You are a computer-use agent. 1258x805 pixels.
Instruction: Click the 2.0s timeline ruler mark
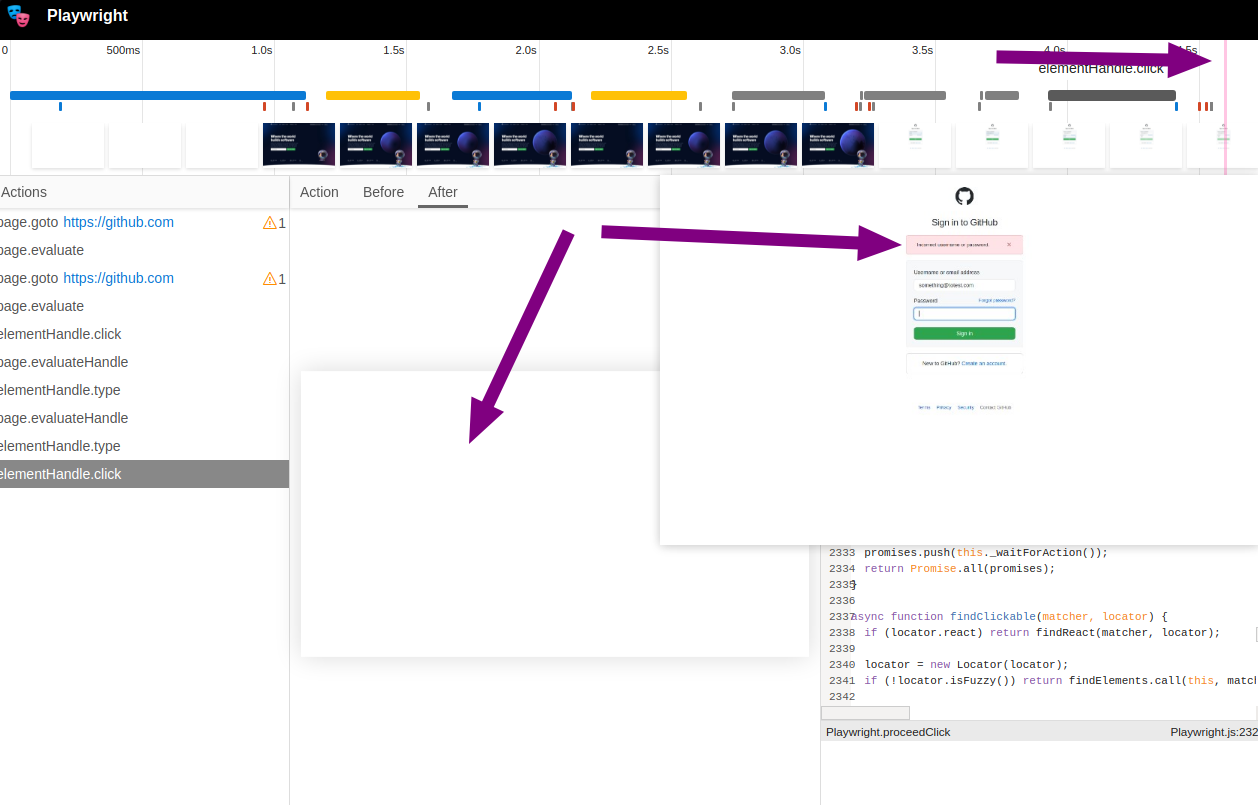526,50
